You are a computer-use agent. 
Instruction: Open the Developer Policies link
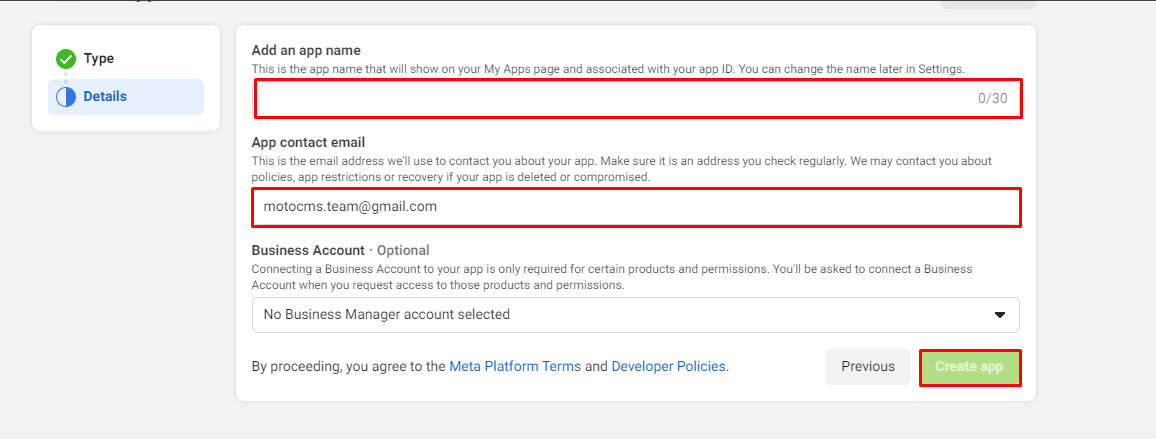[x=670, y=366]
